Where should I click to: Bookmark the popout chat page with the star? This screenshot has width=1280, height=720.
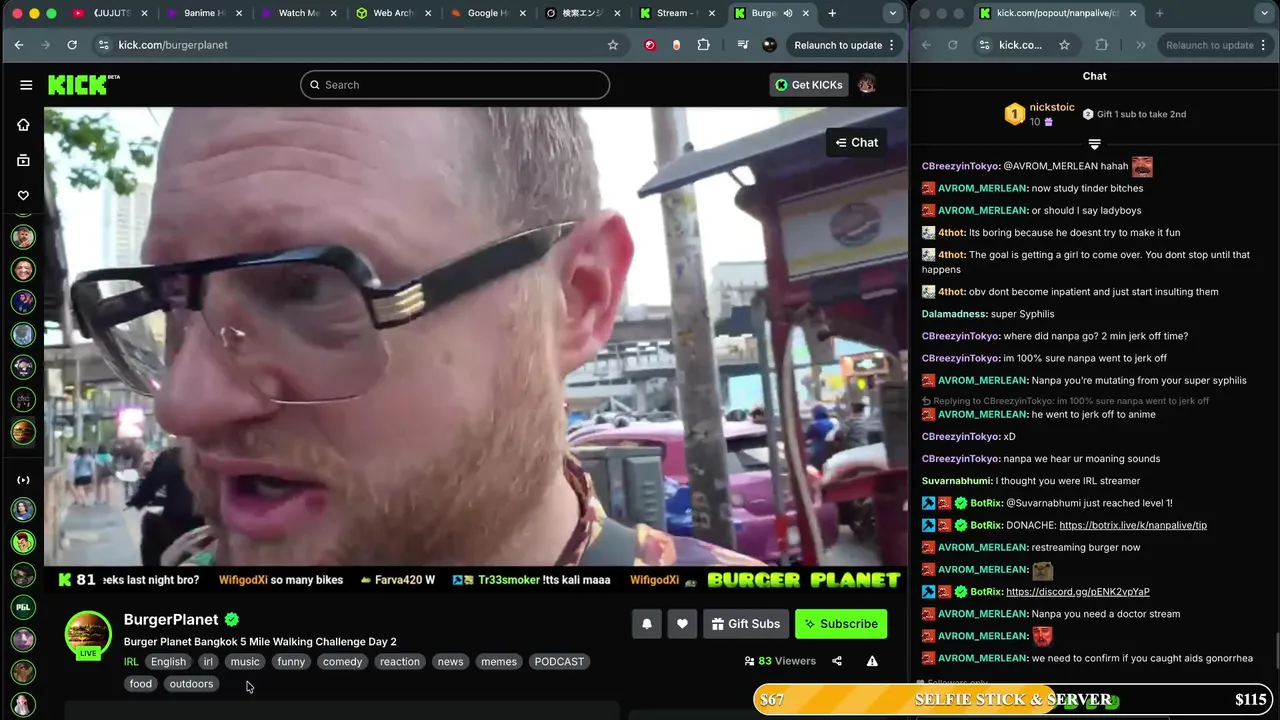[1064, 45]
